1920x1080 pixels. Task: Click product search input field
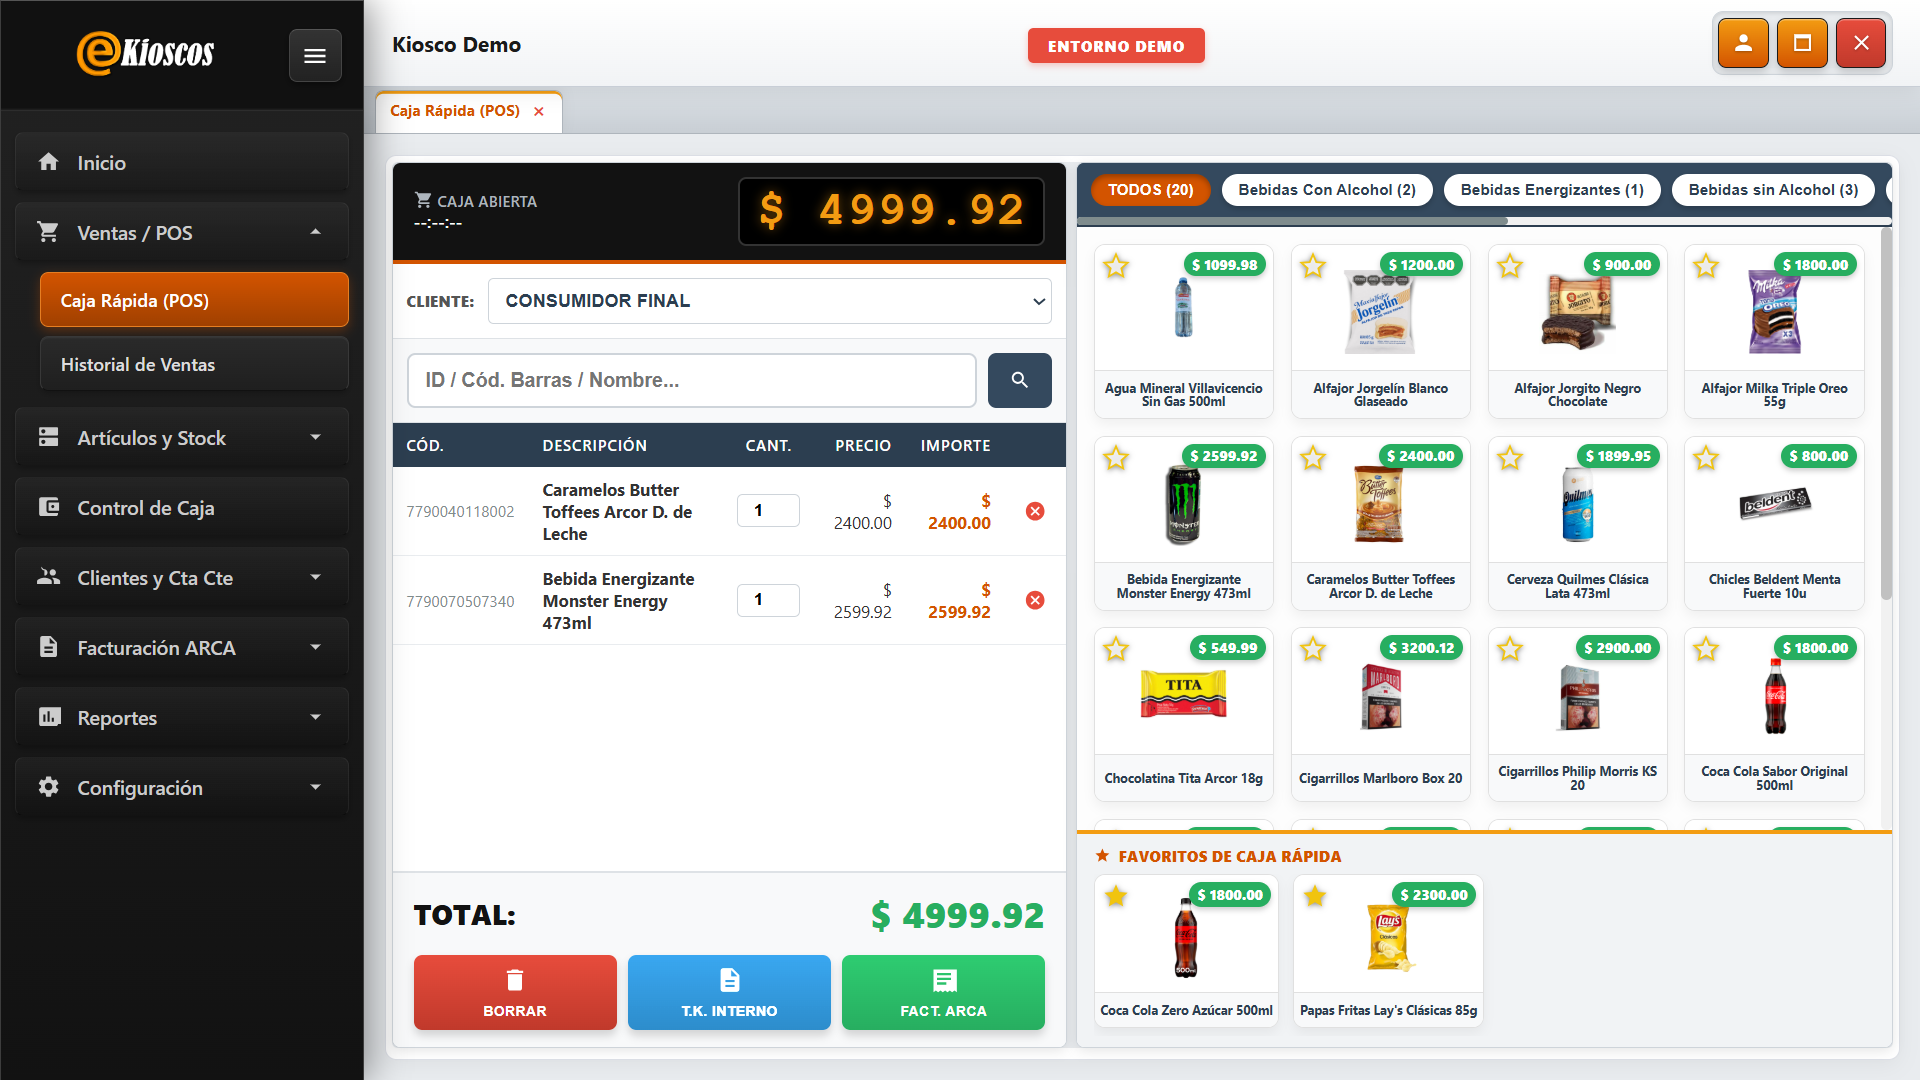tap(691, 380)
